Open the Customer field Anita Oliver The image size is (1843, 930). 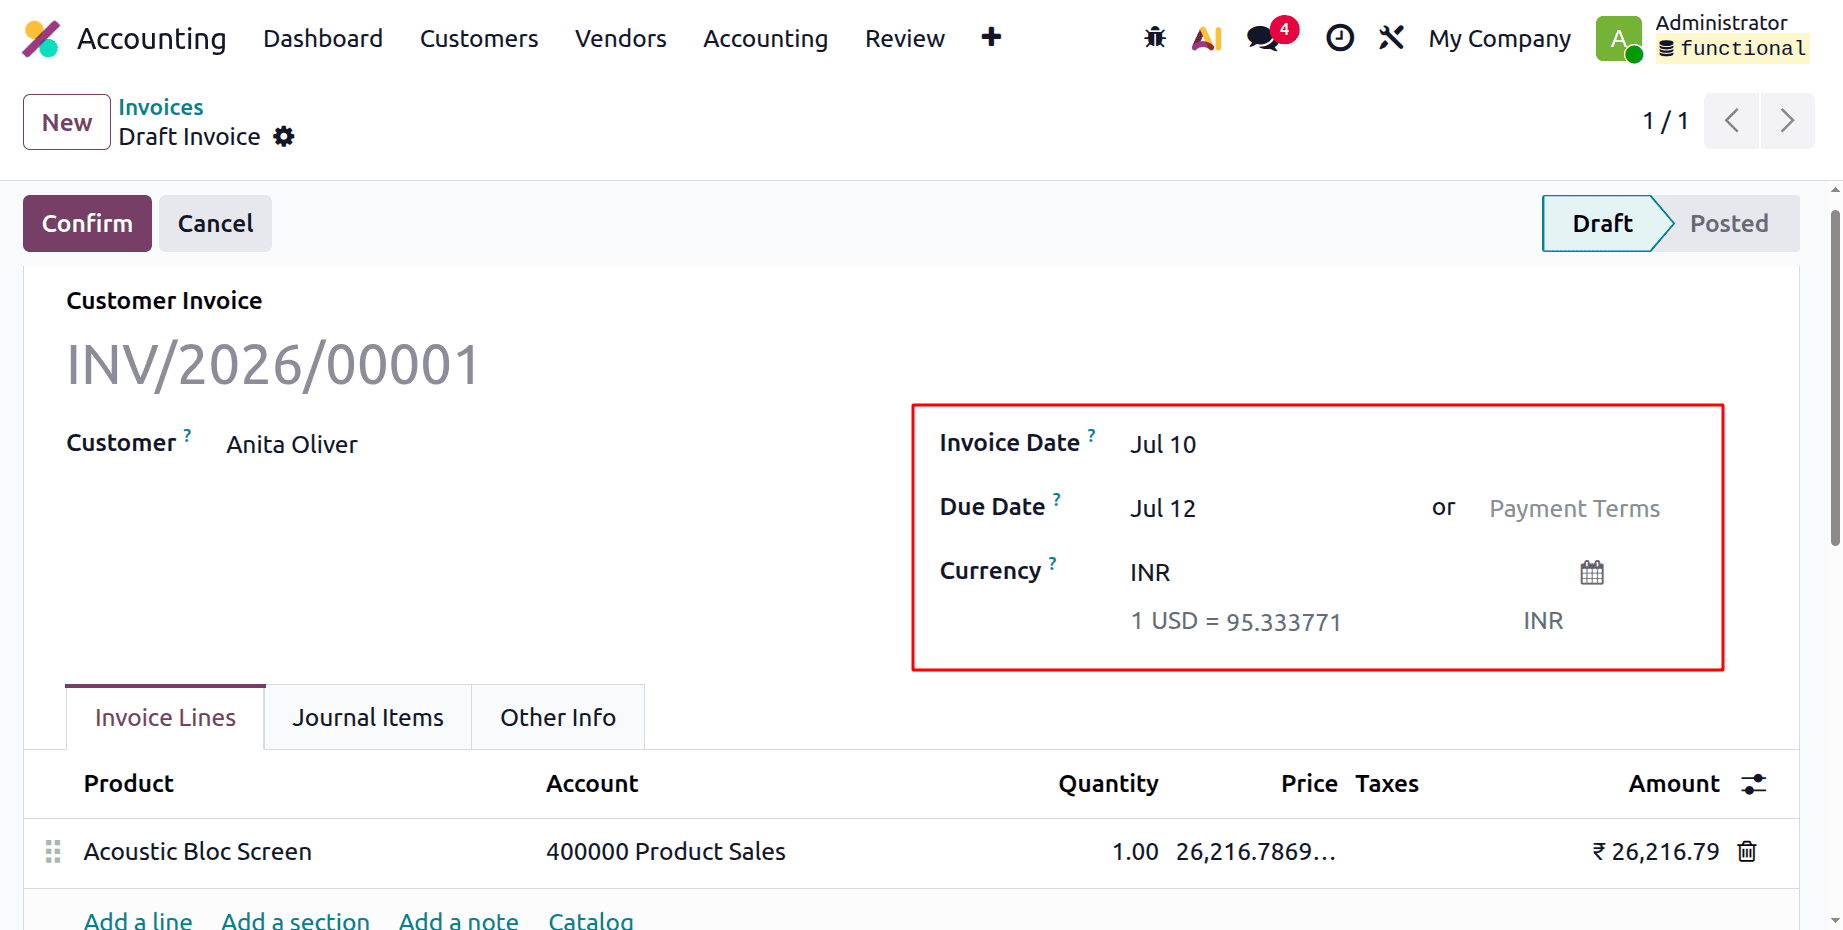point(292,444)
